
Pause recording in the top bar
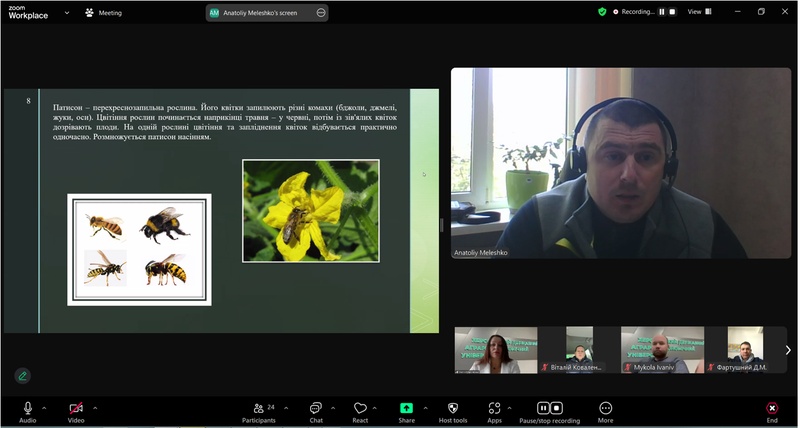(x=661, y=12)
